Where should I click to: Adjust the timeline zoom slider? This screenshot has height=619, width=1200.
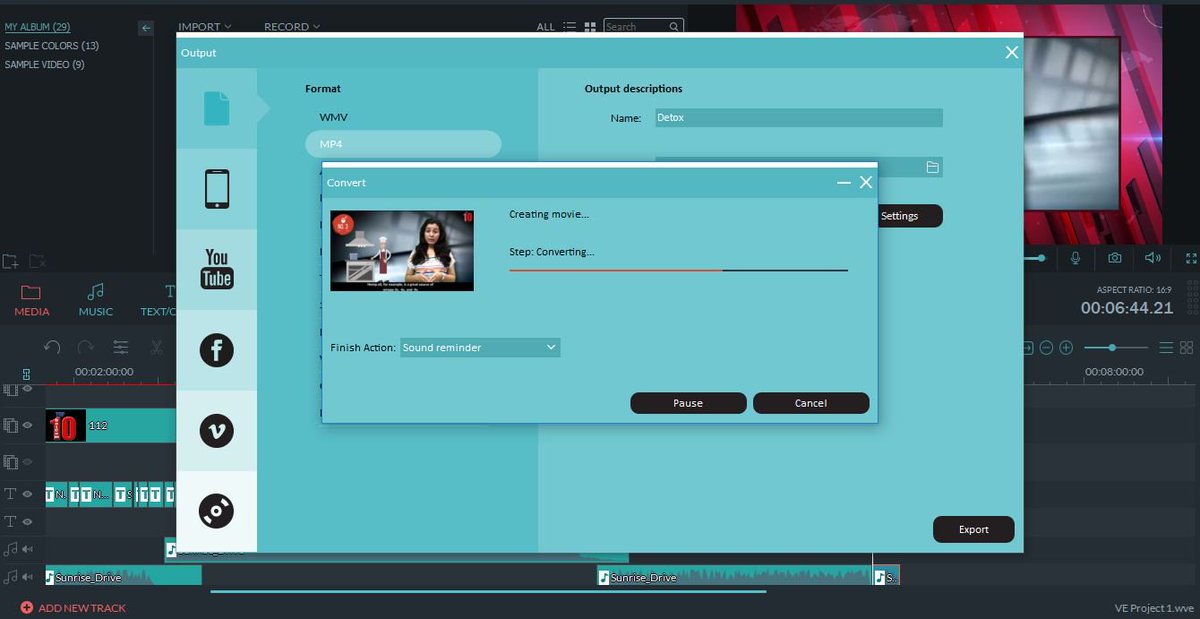[1114, 347]
